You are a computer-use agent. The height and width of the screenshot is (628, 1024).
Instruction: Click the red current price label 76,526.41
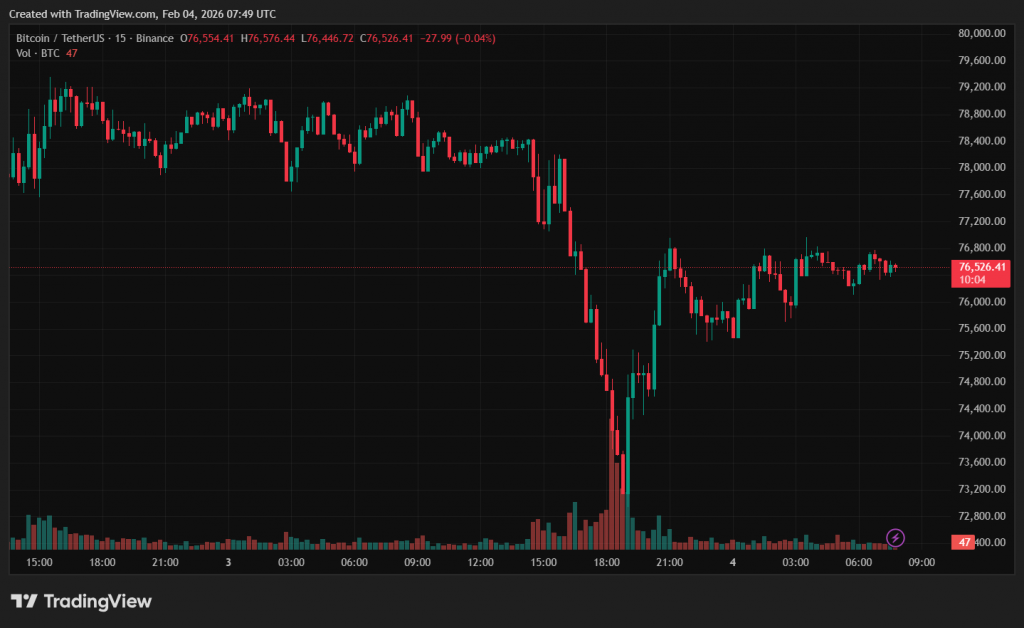pos(981,267)
